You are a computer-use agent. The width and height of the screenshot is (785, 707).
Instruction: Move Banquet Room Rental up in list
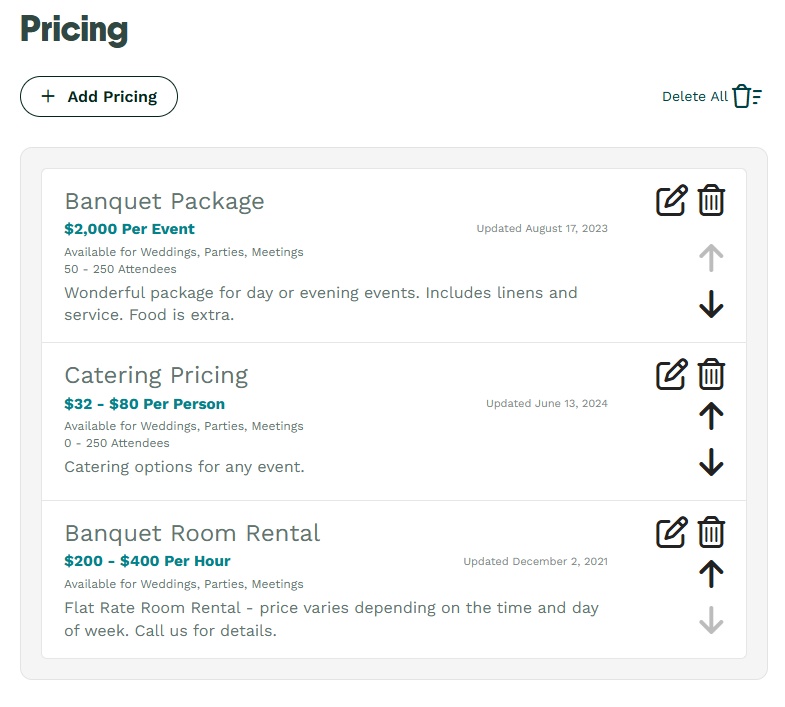pyautogui.click(x=711, y=574)
